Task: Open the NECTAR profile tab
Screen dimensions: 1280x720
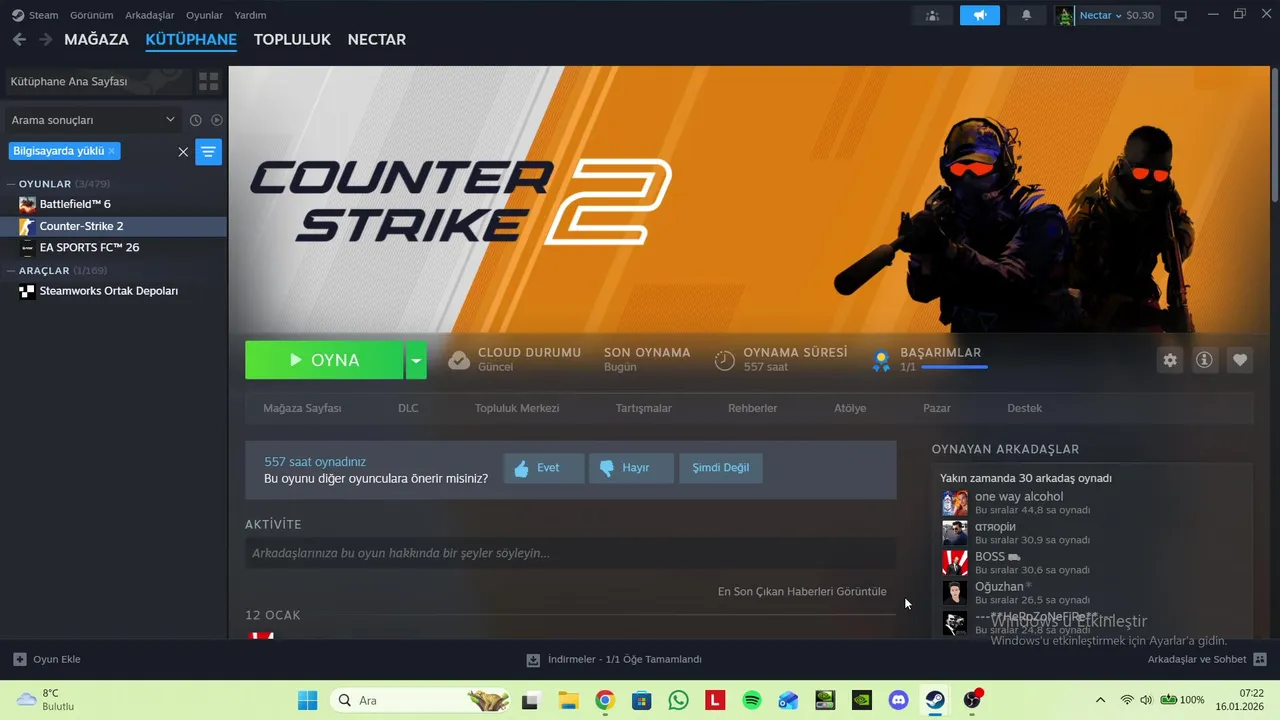Action: pos(376,40)
